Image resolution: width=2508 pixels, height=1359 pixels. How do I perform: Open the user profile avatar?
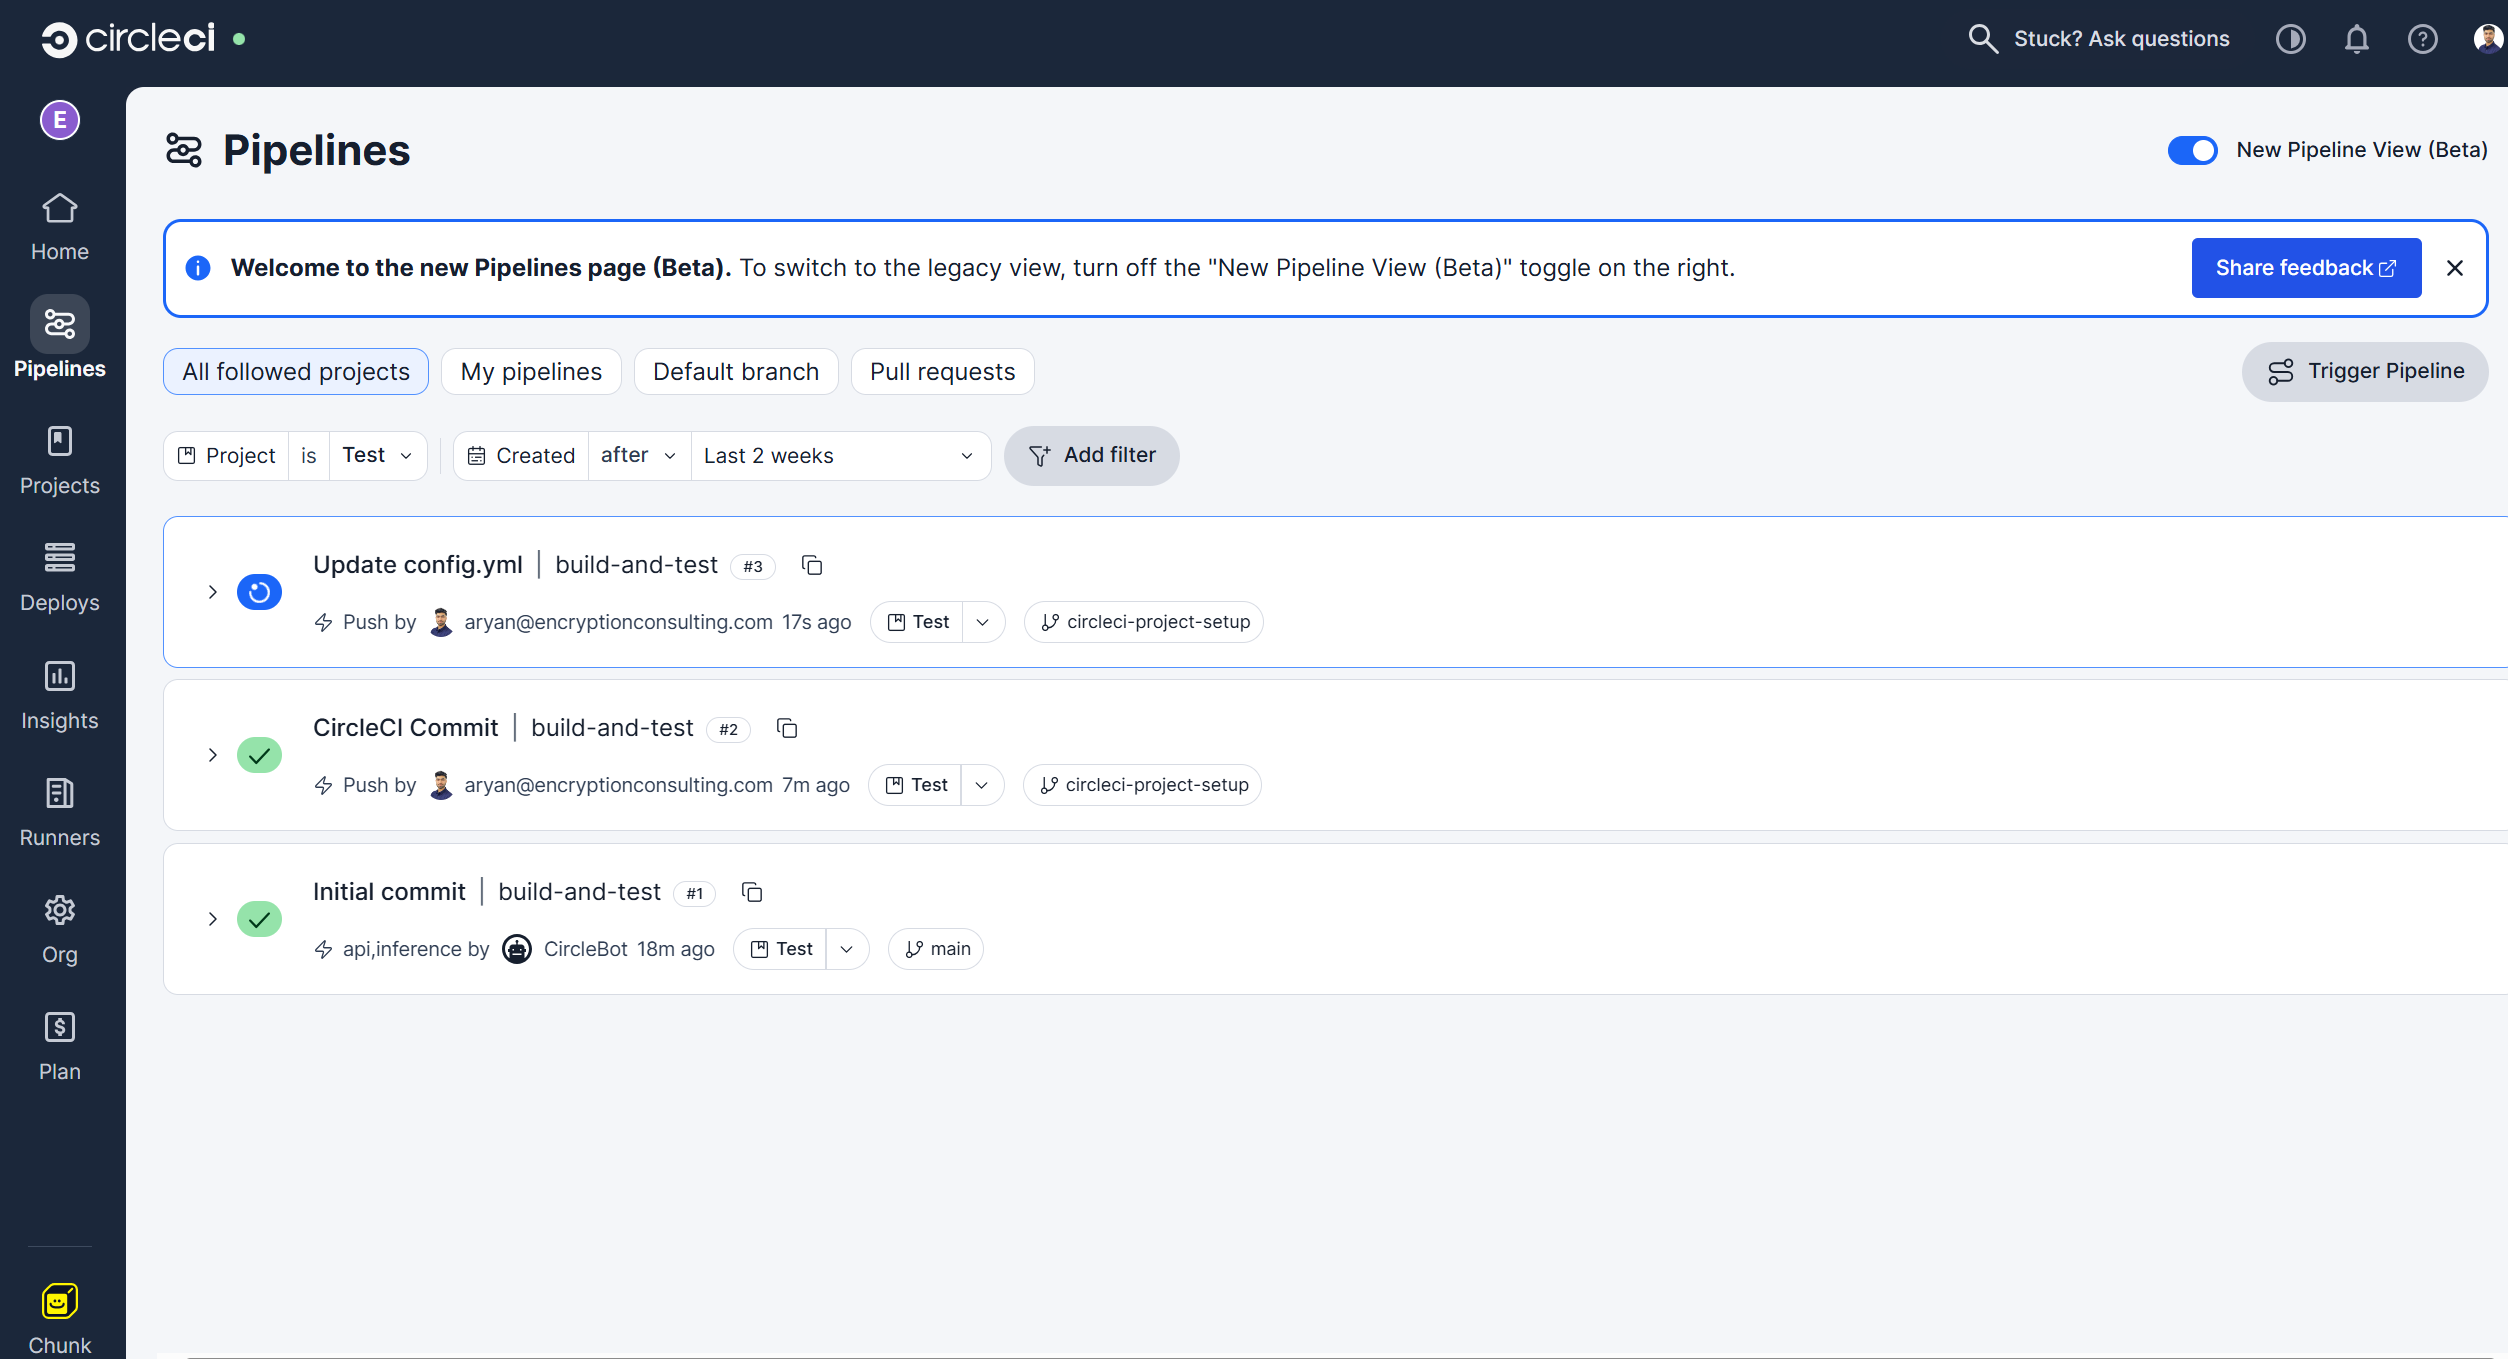[2488, 39]
